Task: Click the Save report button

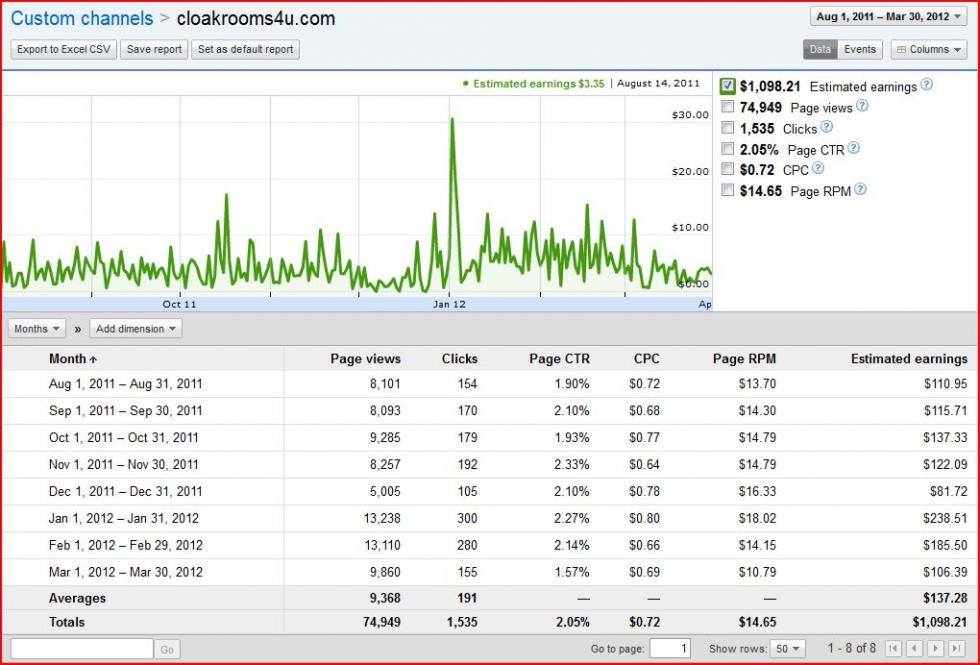Action: tap(154, 49)
